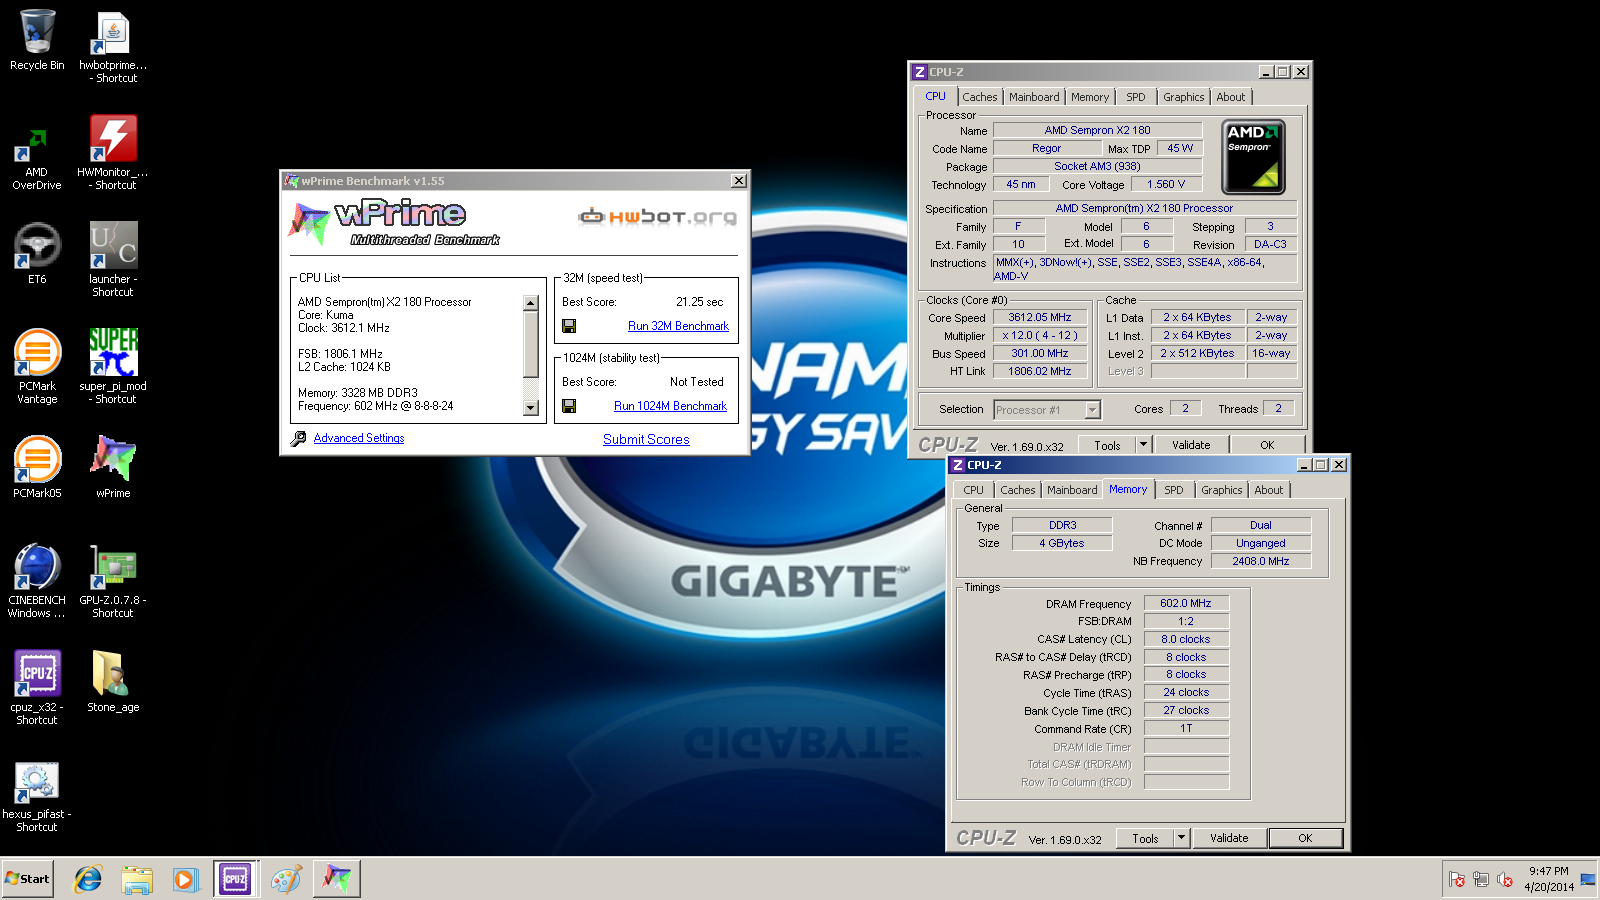Open the Recycle Bin desktop icon
The height and width of the screenshot is (900, 1600).
37,40
